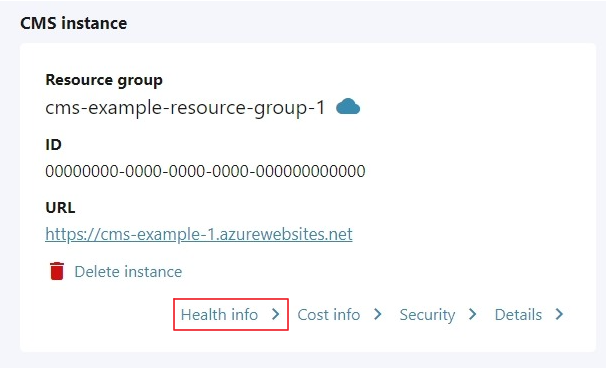This screenshot has width=606, height=368.
Task: Click the Resource group label
Action: [104, 80]
